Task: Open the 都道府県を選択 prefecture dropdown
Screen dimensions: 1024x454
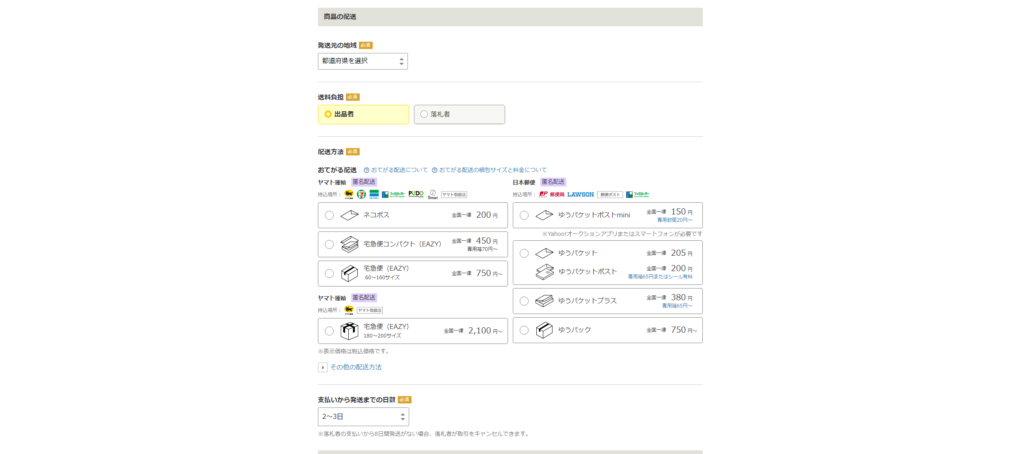Action: click(x=362, y=61)
